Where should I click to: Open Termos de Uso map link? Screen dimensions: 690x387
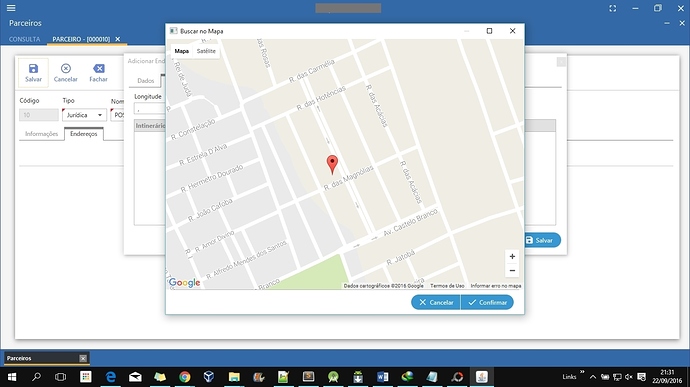pos(447,286)
